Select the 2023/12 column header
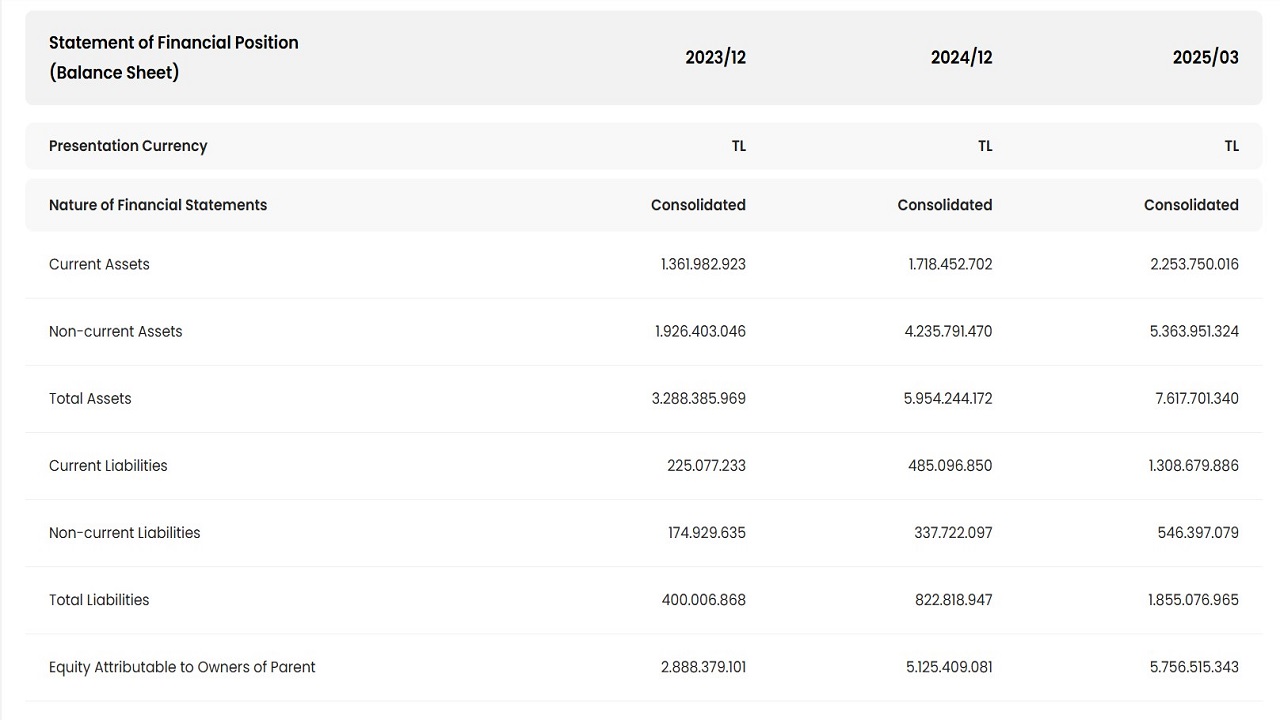The height and width of the screenshot is (720, 1280). click(715, 57)
